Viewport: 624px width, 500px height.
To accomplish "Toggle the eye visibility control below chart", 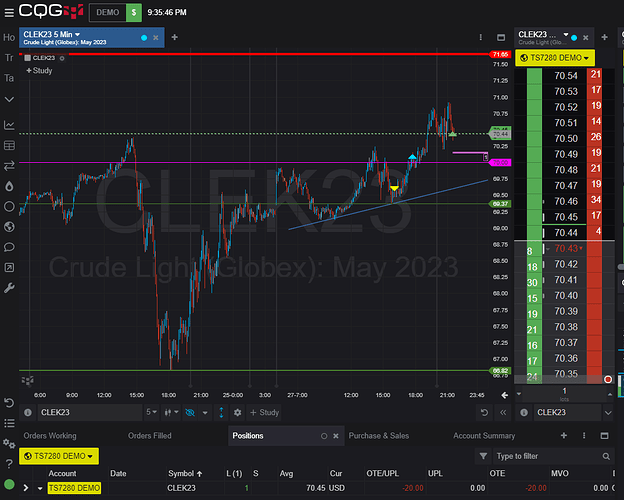I will (191, 412).
